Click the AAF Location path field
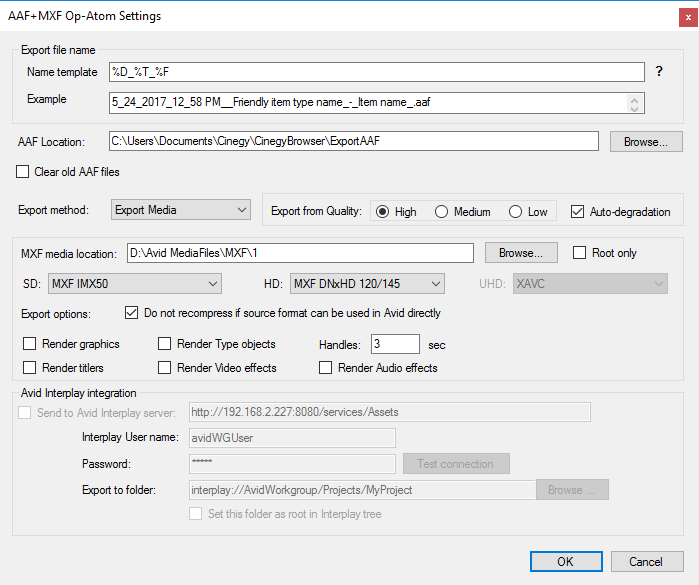Image resolution: width=699 pixels, height=585 pixels. point(354,141)
